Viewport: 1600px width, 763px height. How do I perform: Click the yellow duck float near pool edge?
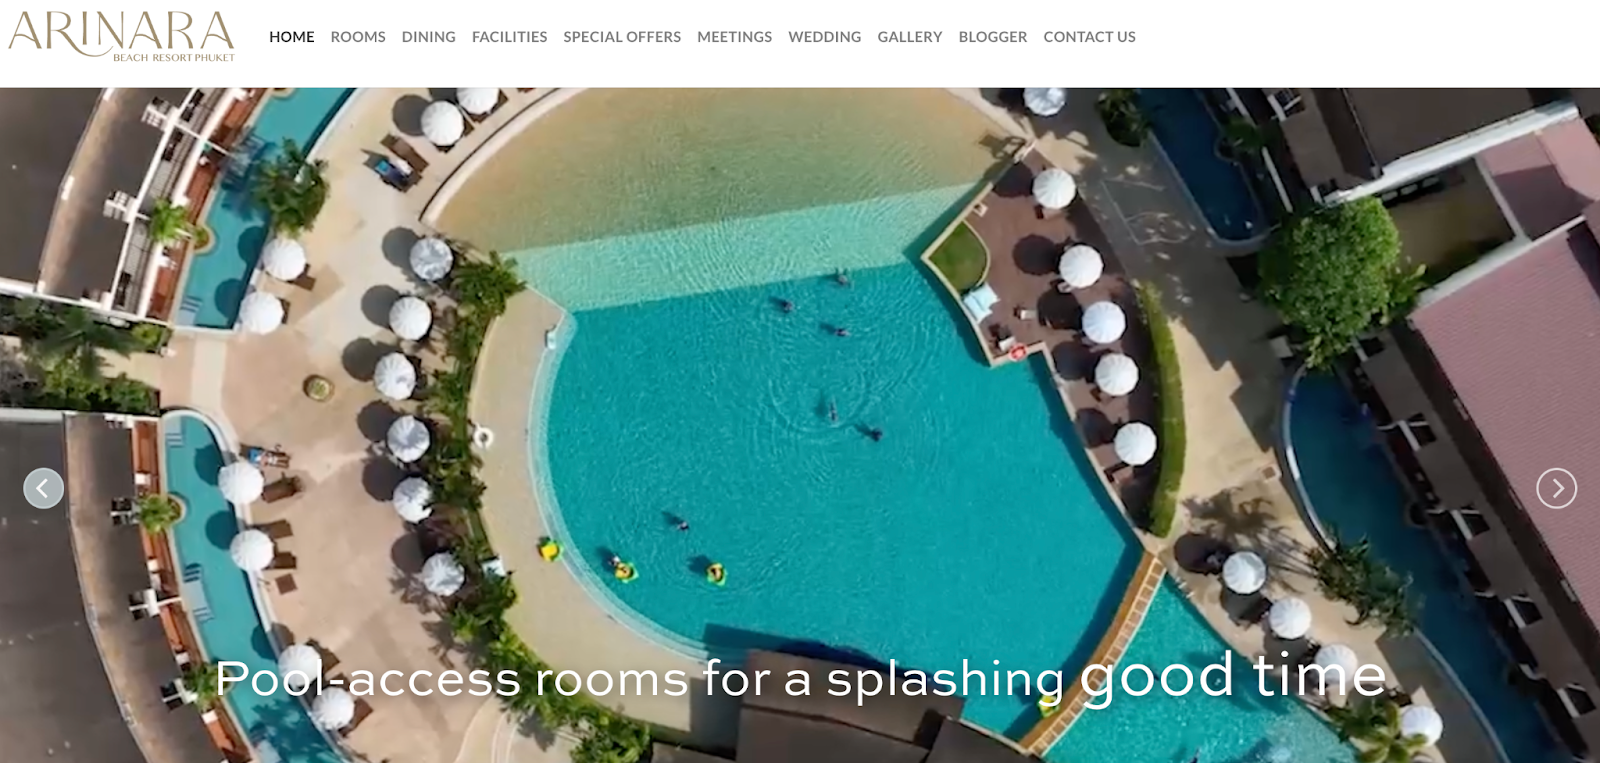(550, 550)
